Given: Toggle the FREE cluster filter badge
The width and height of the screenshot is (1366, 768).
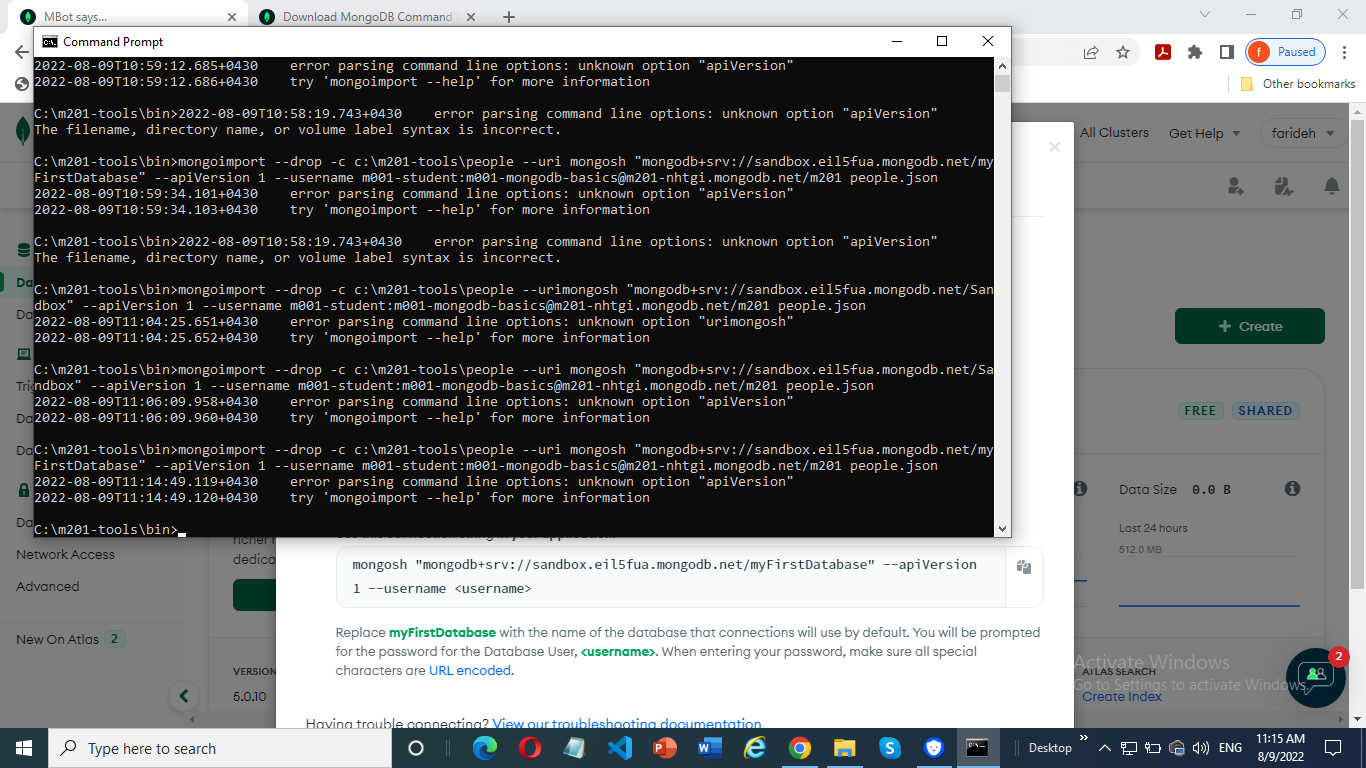Looking at the screenshot, I should 1200,410.
